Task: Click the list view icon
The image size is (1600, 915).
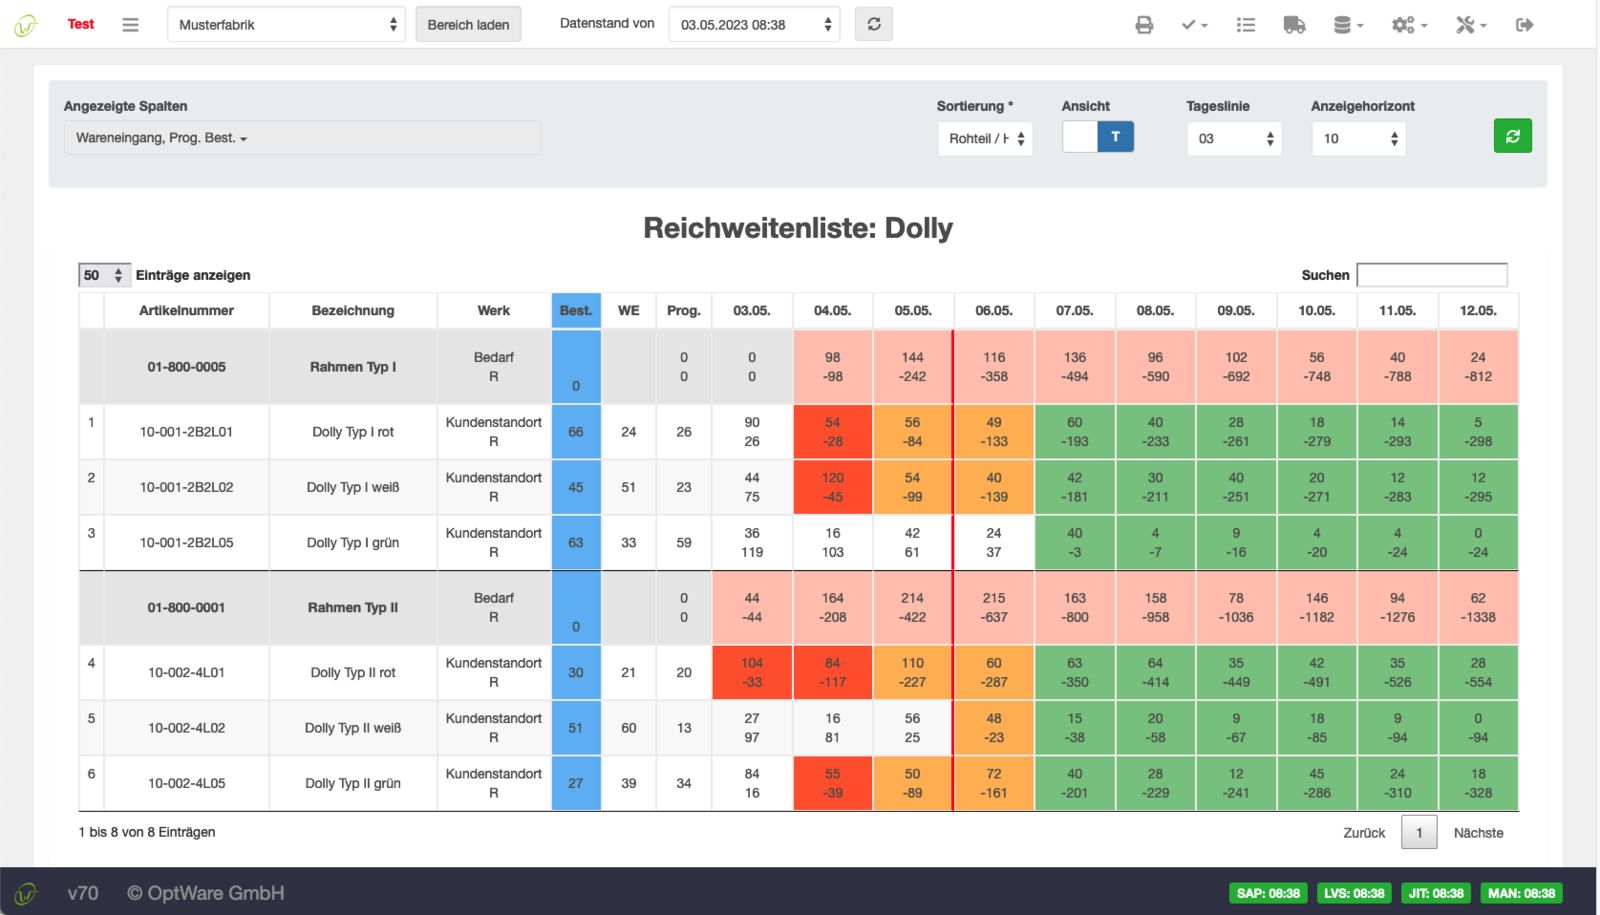Action: pos(1245,25)
